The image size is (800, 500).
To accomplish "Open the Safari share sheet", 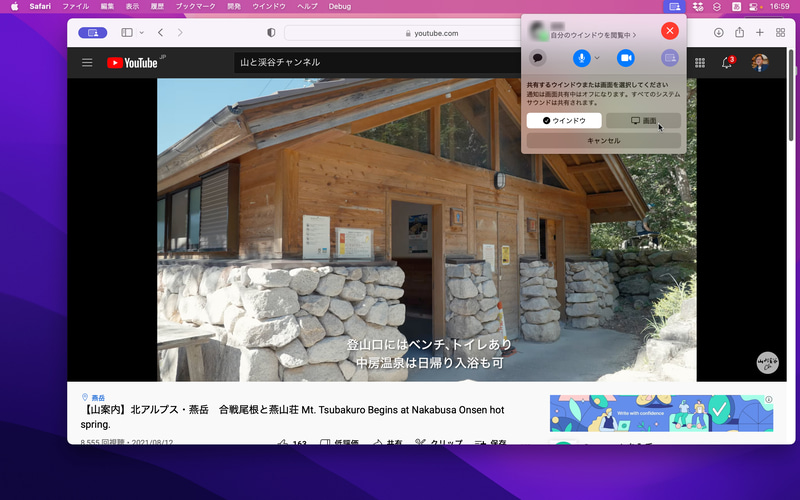I will pyautogui.click(x=739, y=33).
